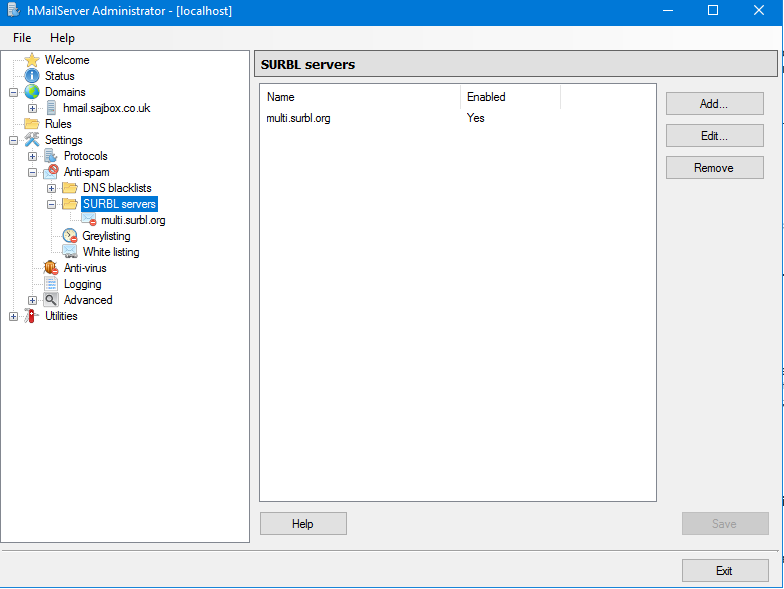Click the Advanced magnifier icon
This screenshot has width=784, height=589.
[50, 300]
